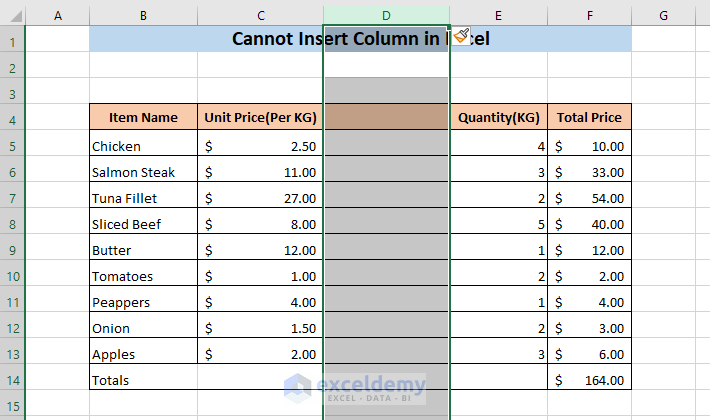Click the 'Salmon Steak' cell

143,172
